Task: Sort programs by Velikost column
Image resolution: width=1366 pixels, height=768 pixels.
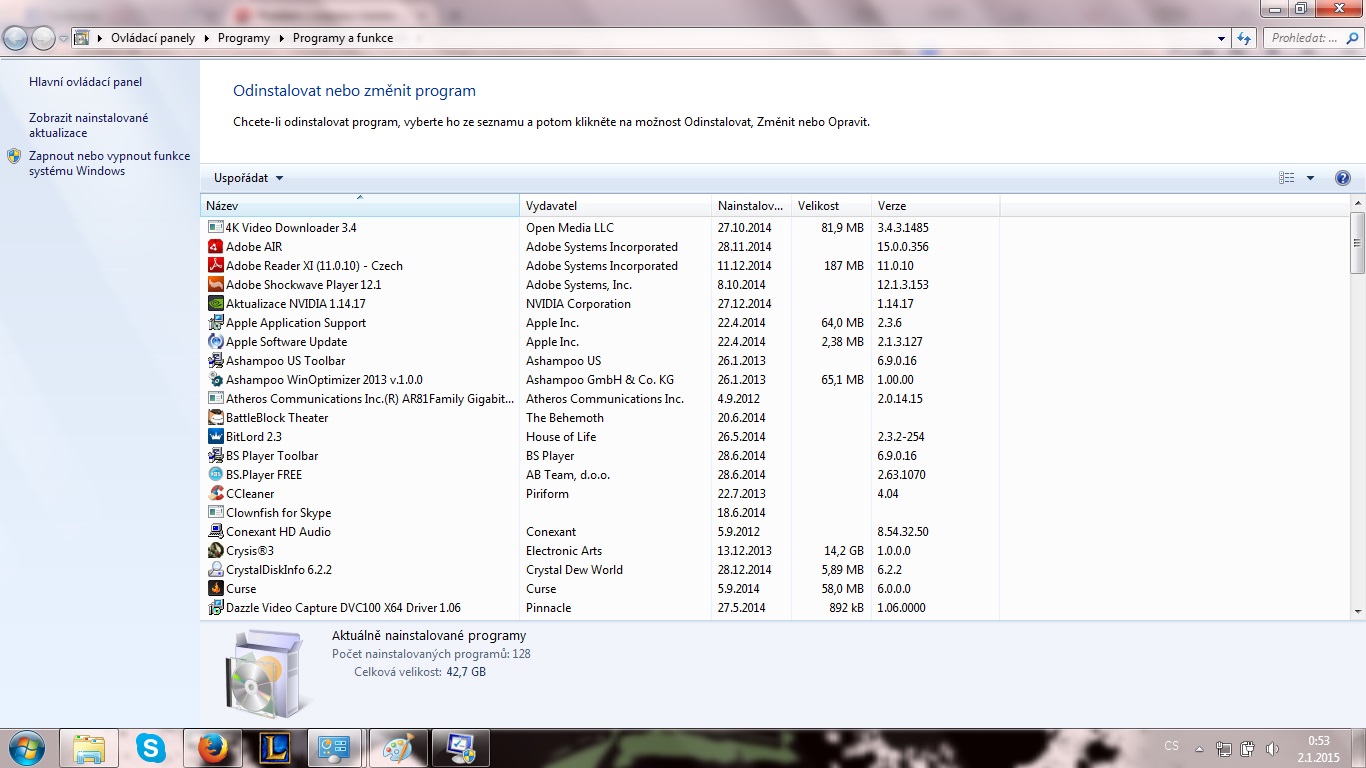Action: pos(831,206)
